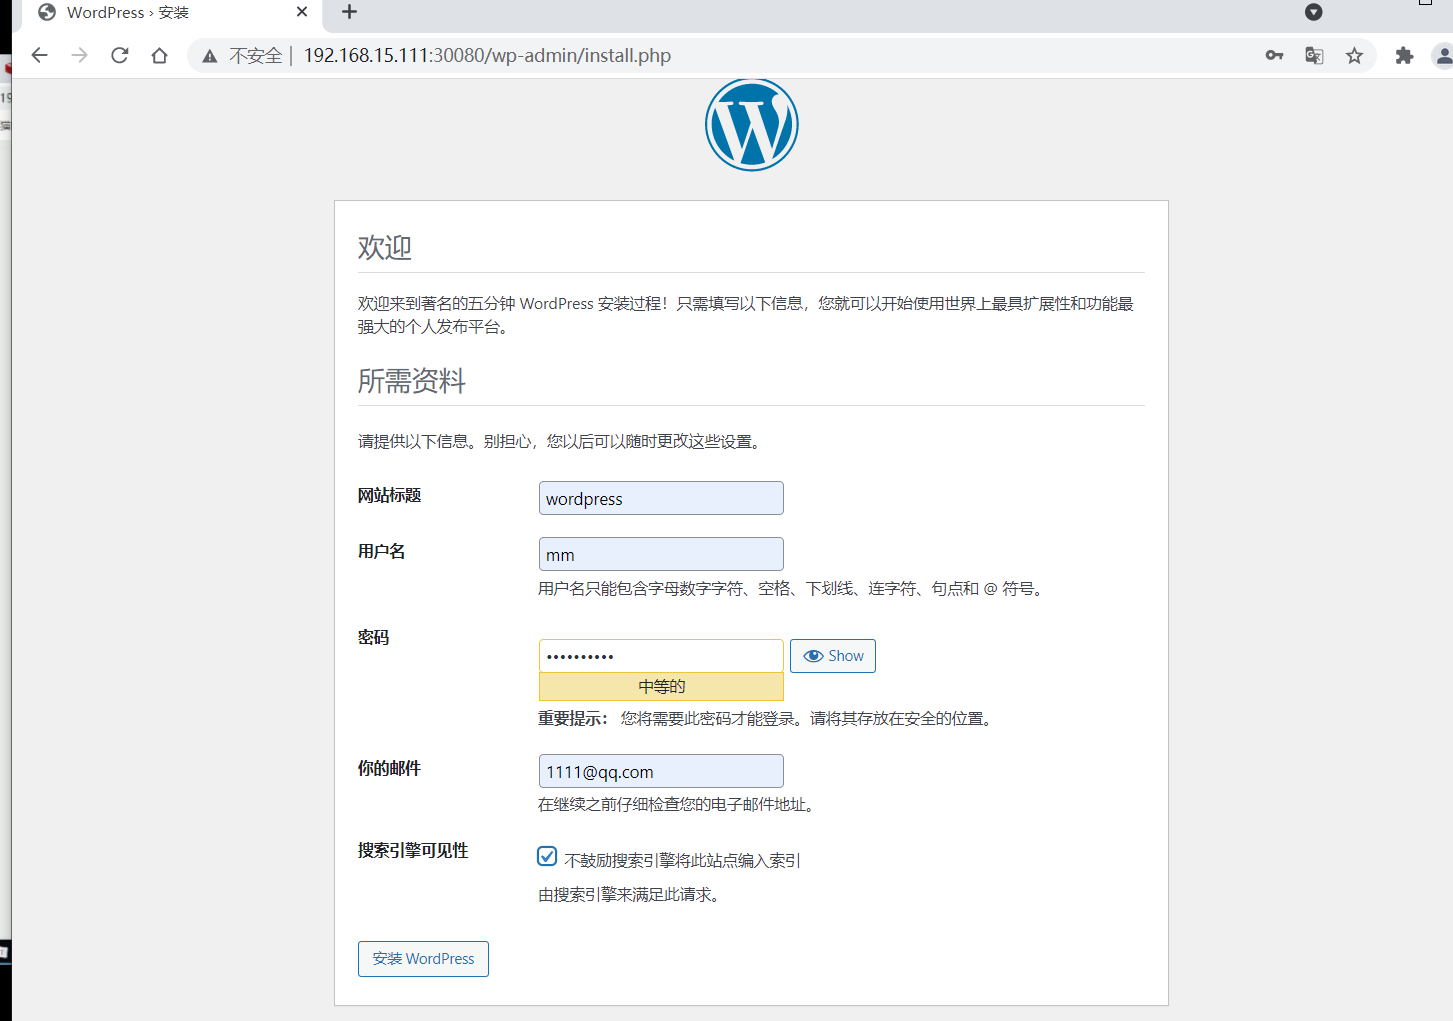Uncheck 不鼓励搜索引擎 indexing checkbox
Screen dimensions: 1453x1021
[547, 856]
